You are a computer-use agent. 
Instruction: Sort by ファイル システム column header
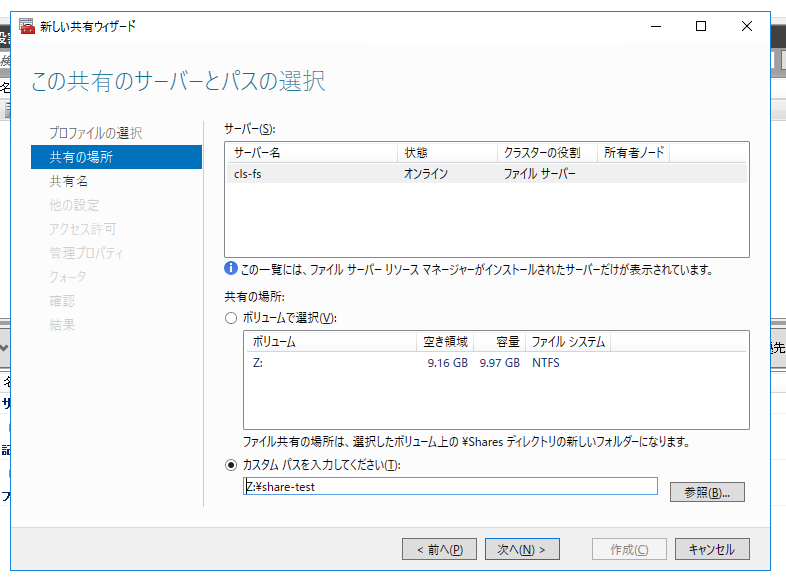[x=568, y=342]
